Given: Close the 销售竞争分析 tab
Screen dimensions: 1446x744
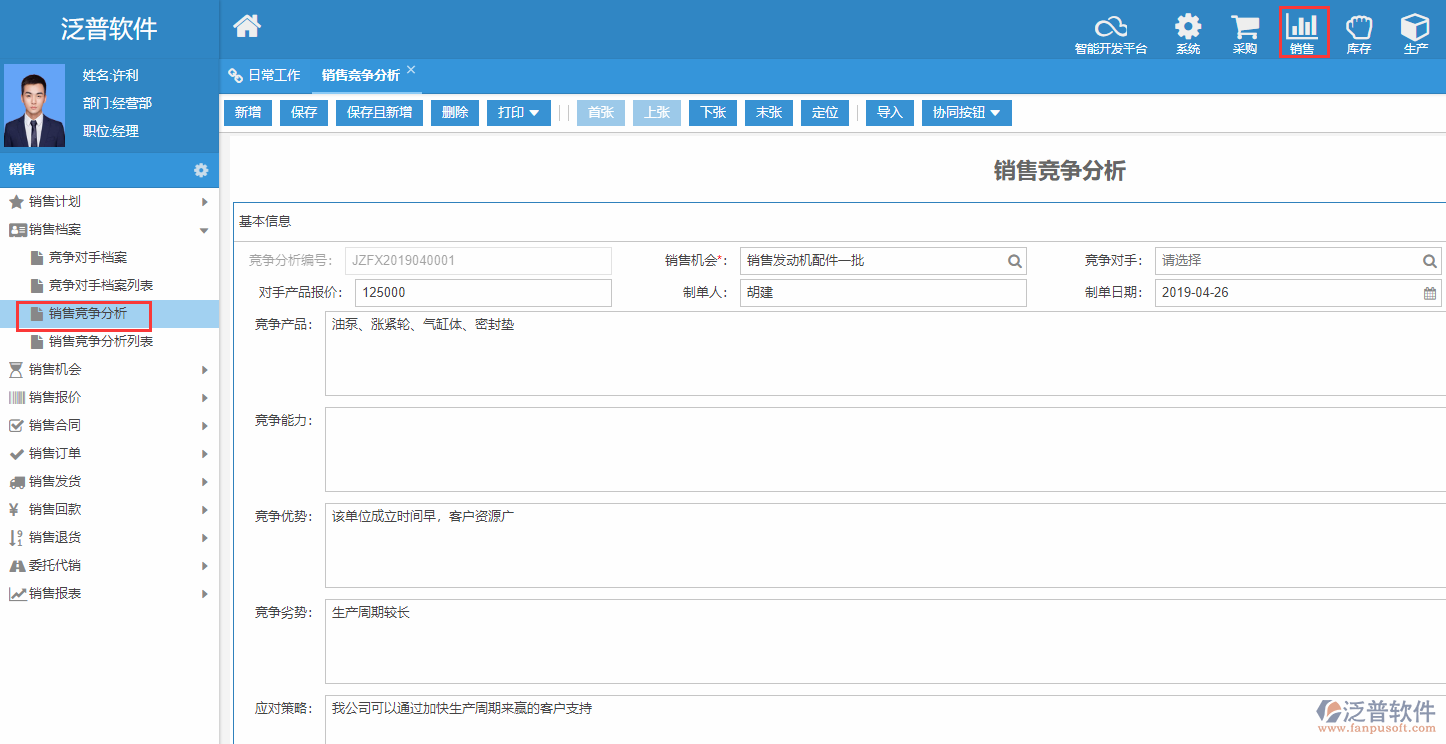Looking at the screenshot, I should (x=411, y=70).
